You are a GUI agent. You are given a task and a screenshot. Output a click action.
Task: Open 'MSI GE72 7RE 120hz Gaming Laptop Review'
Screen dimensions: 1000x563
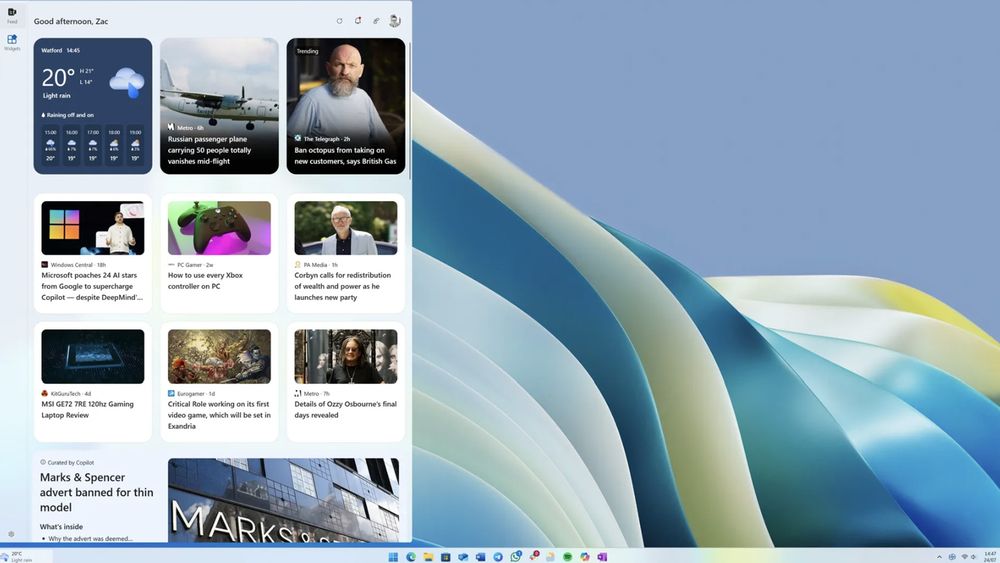point(87,409)
